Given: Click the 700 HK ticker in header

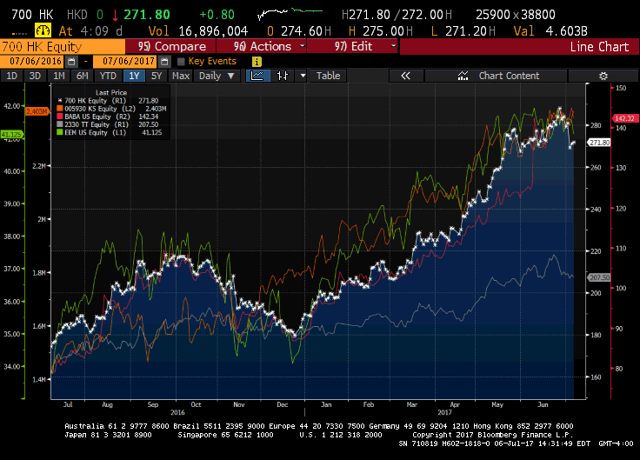Looking at the screenshot, I should 32,15.
